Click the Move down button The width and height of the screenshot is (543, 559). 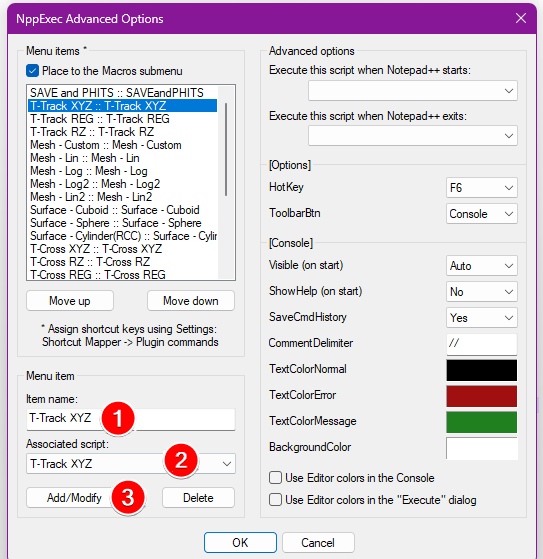(191, 301)
